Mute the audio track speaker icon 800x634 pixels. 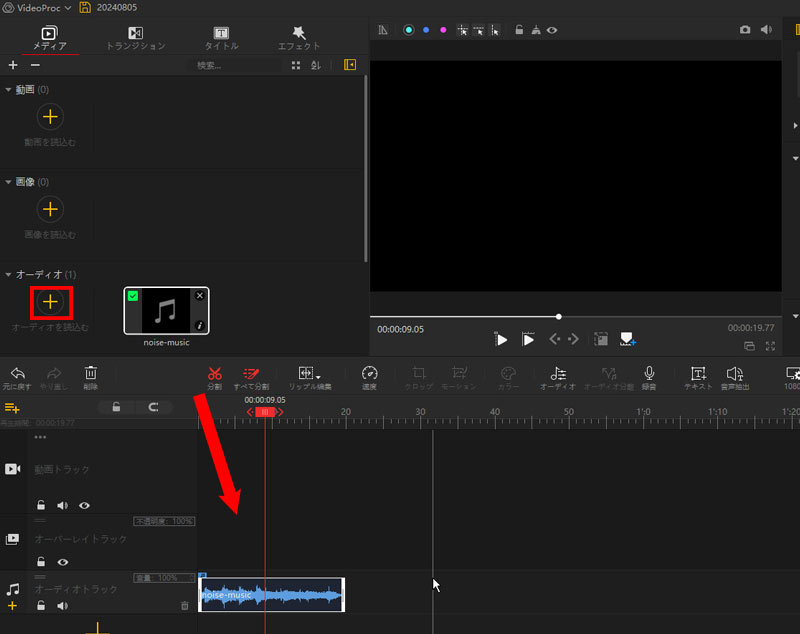(x=62, y=605)
